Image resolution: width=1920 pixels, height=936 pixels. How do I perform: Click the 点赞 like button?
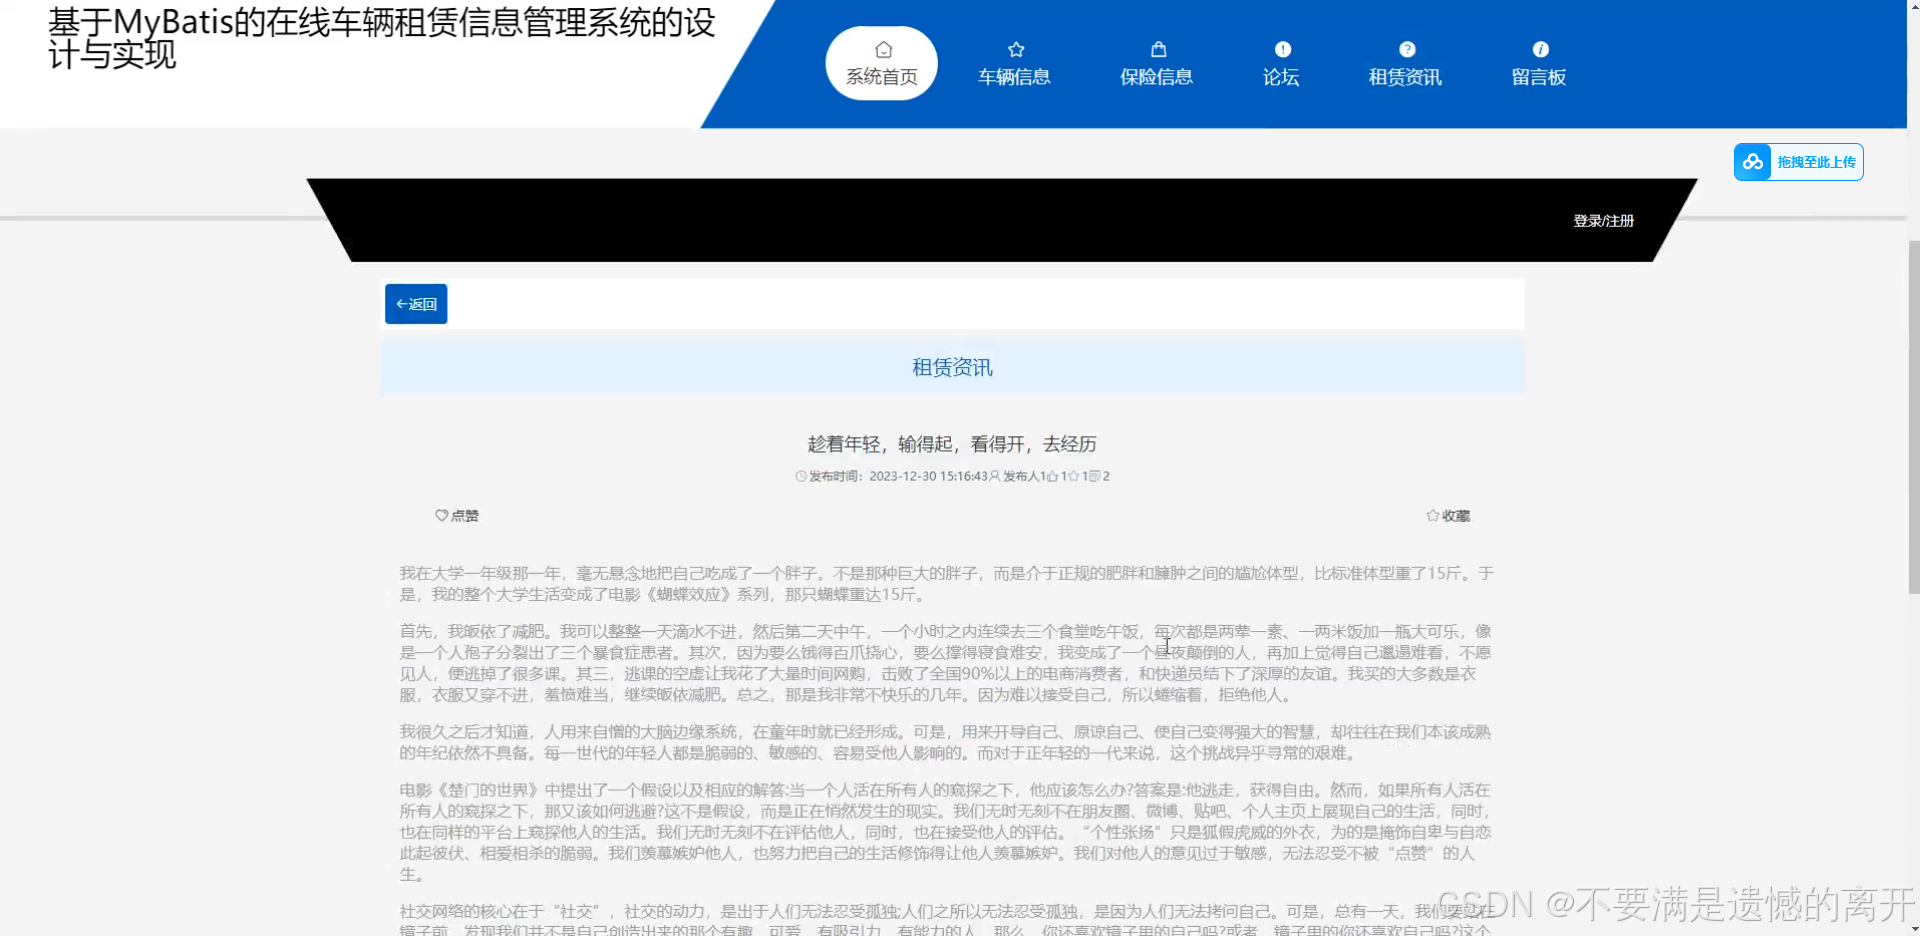pyautogui.click(x=457, y=516)
